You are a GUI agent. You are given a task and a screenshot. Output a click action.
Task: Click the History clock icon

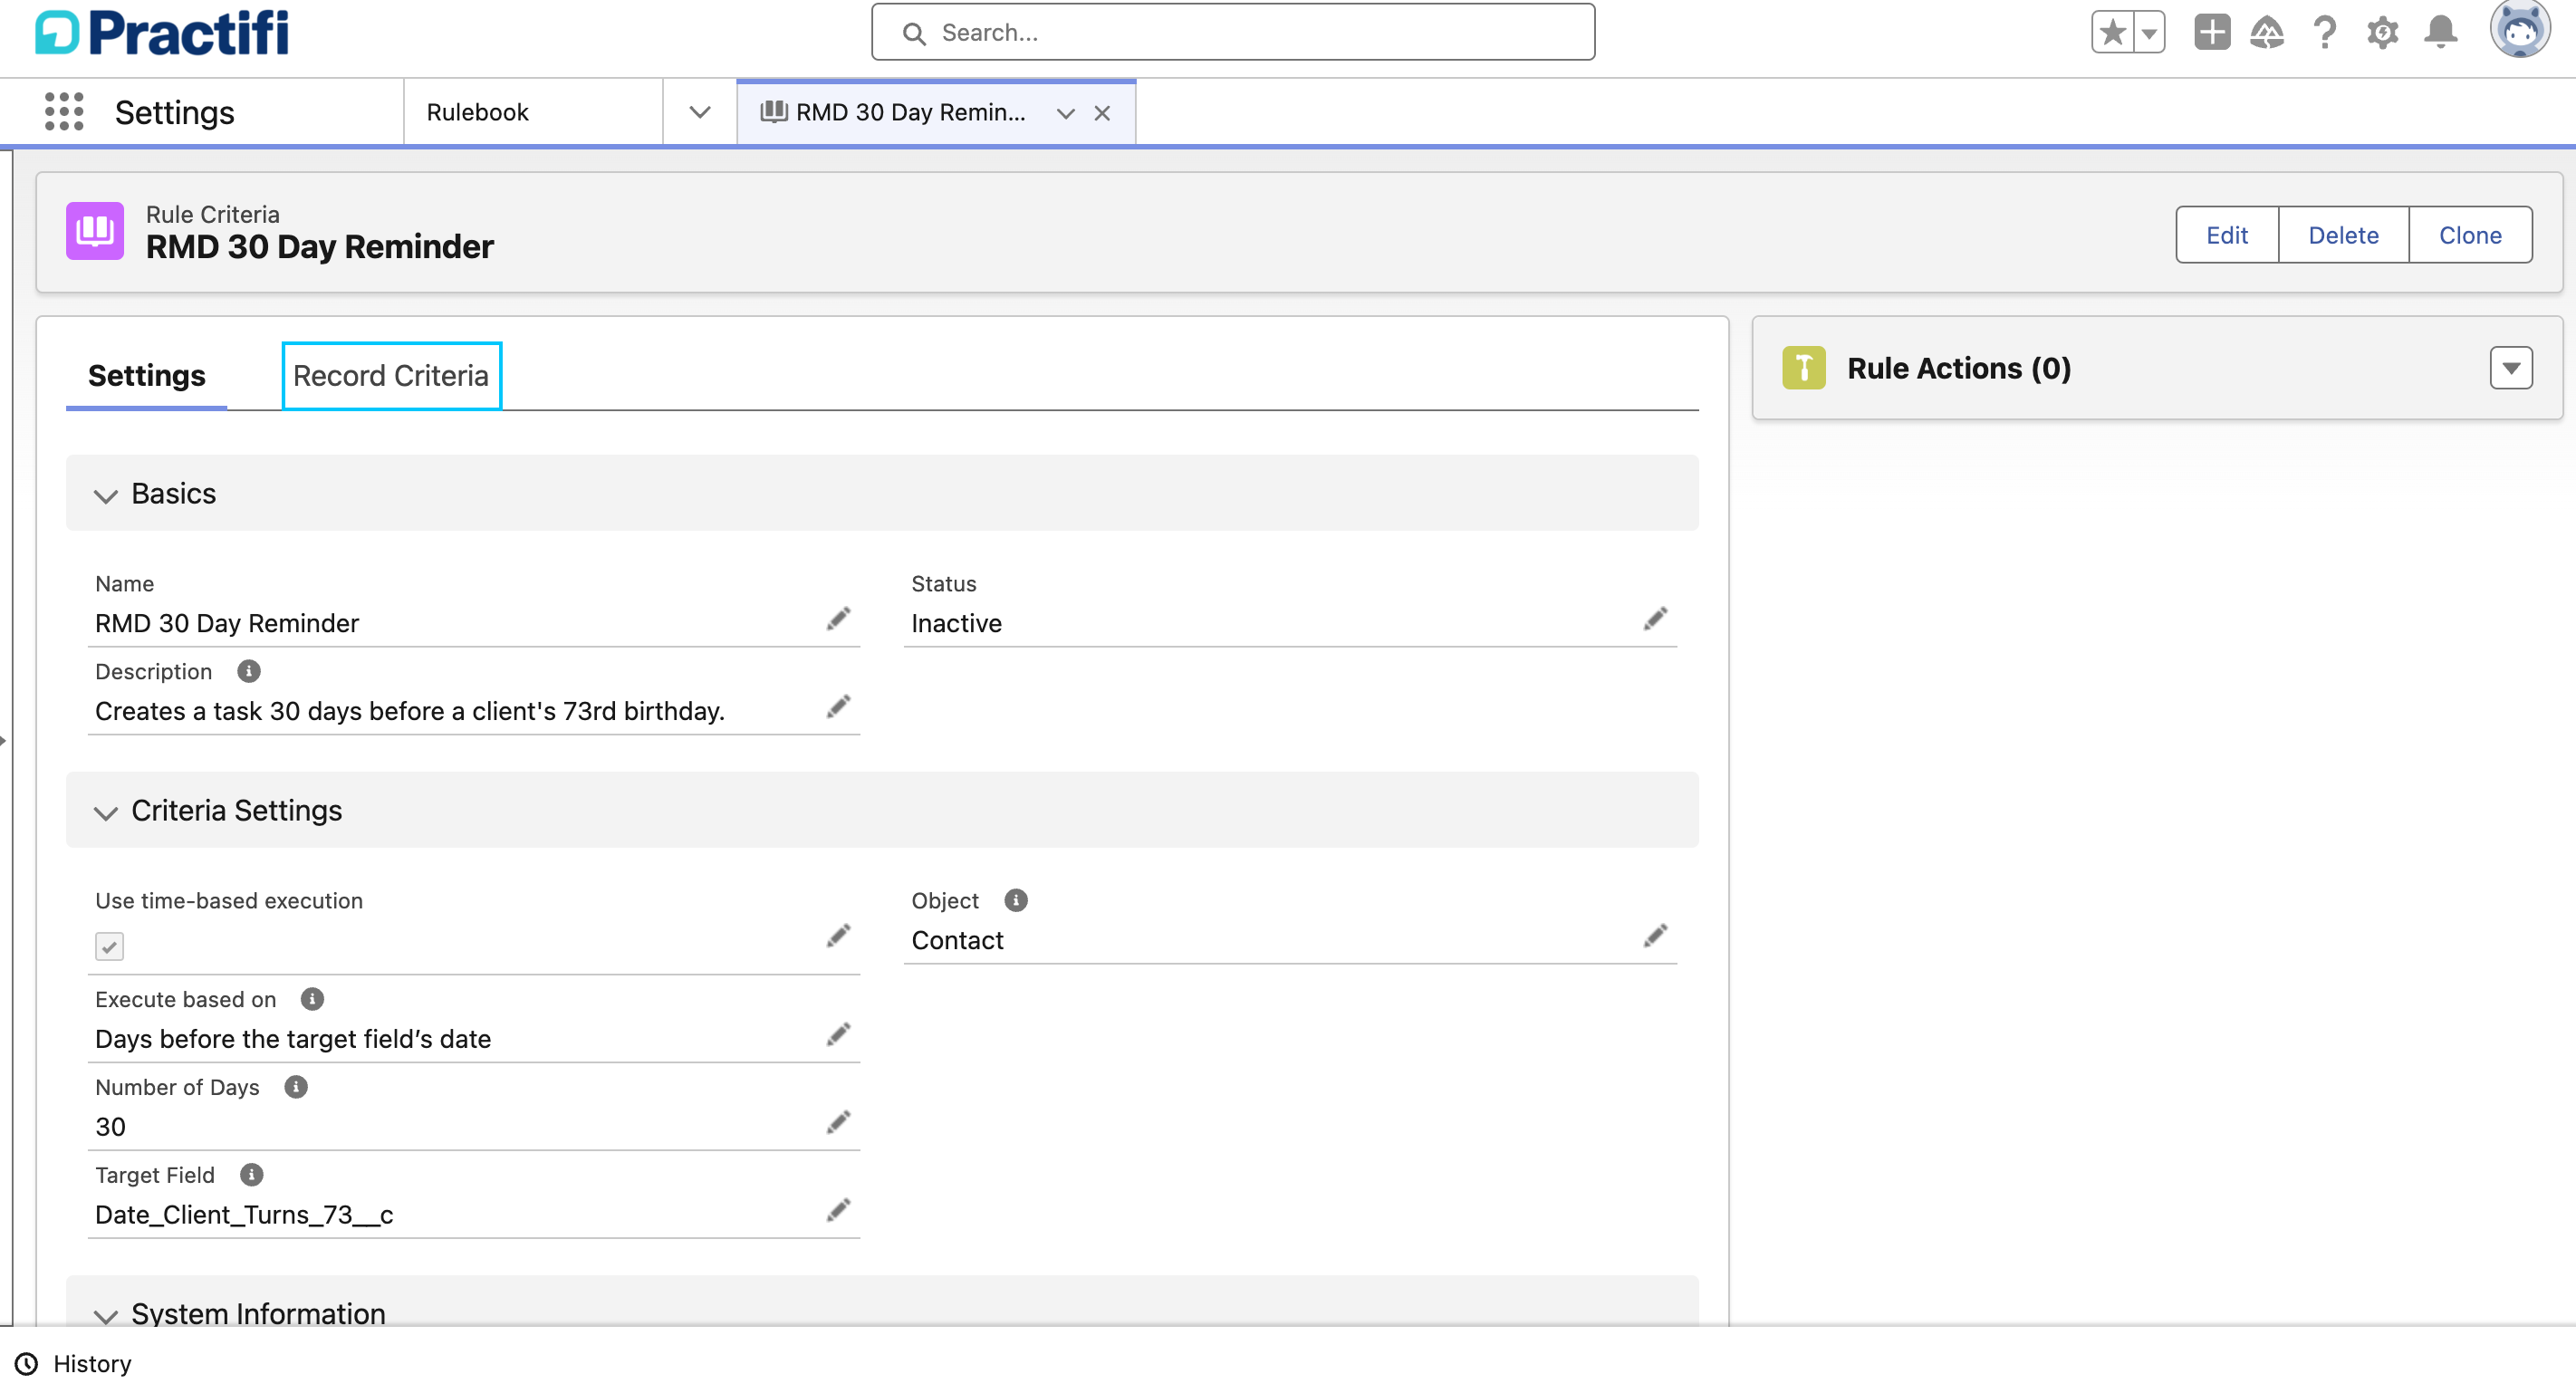(27, 1364)
